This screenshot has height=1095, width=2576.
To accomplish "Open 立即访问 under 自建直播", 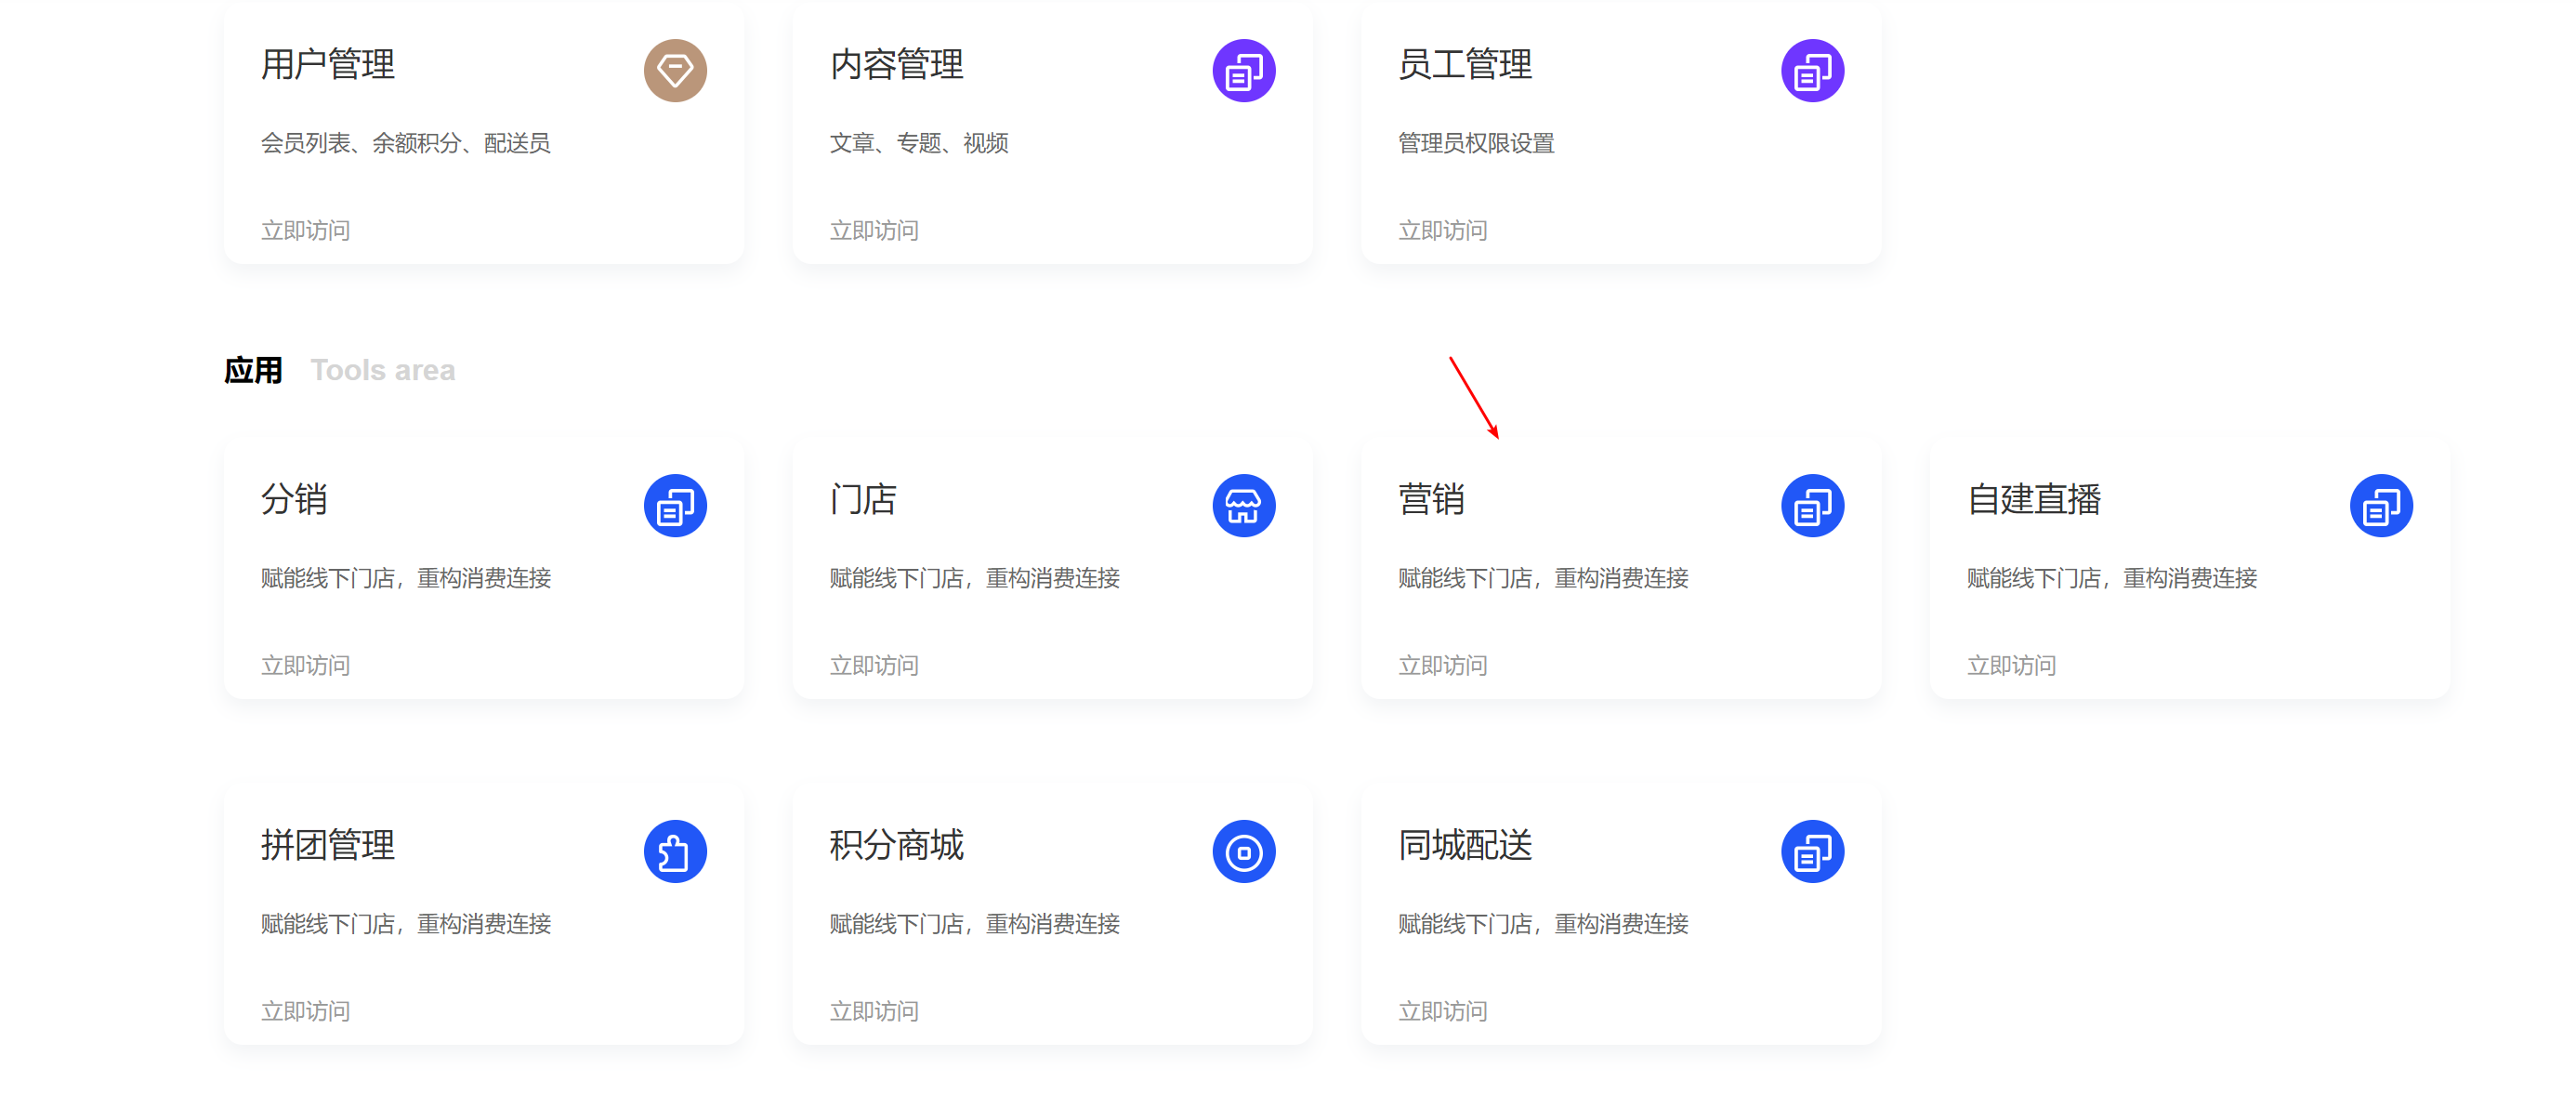I will [2012, 666].
